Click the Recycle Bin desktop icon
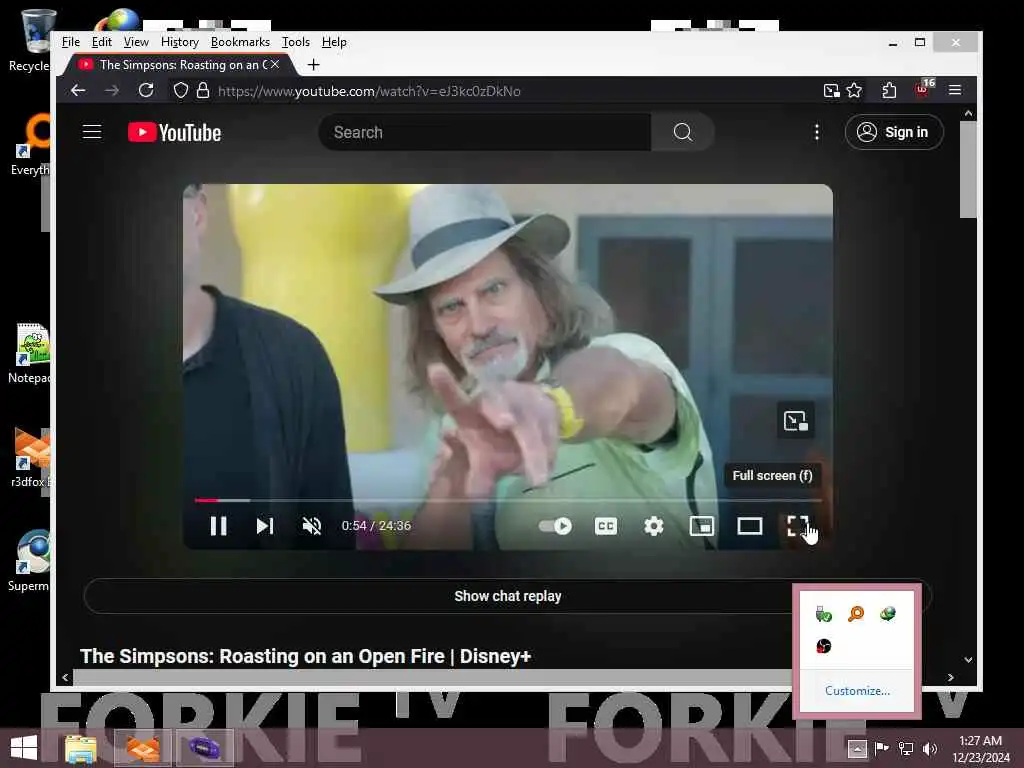 tap(33, 39)
